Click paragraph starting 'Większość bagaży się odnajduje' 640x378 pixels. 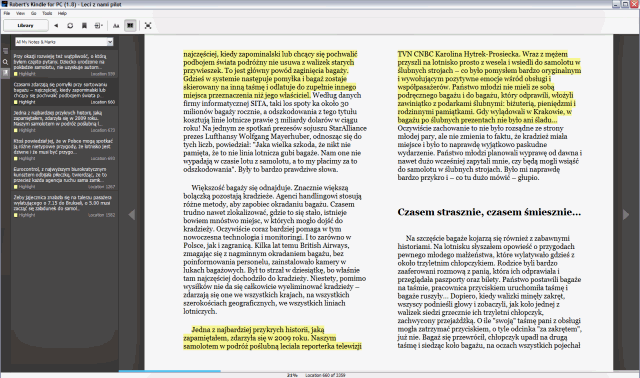tap(275, 249)
